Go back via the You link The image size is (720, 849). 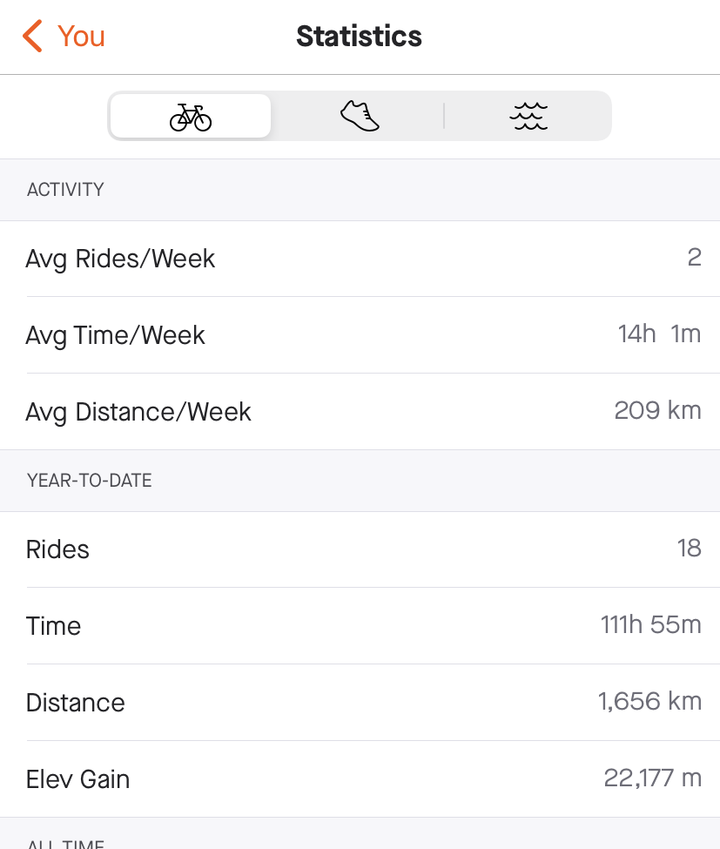(x=81, y=36)
